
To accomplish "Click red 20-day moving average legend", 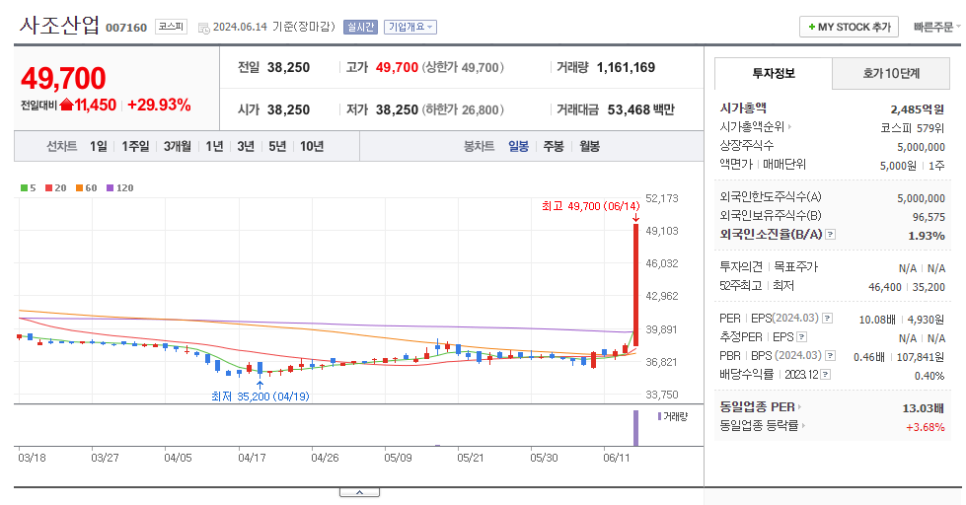I will pos(55,188).
